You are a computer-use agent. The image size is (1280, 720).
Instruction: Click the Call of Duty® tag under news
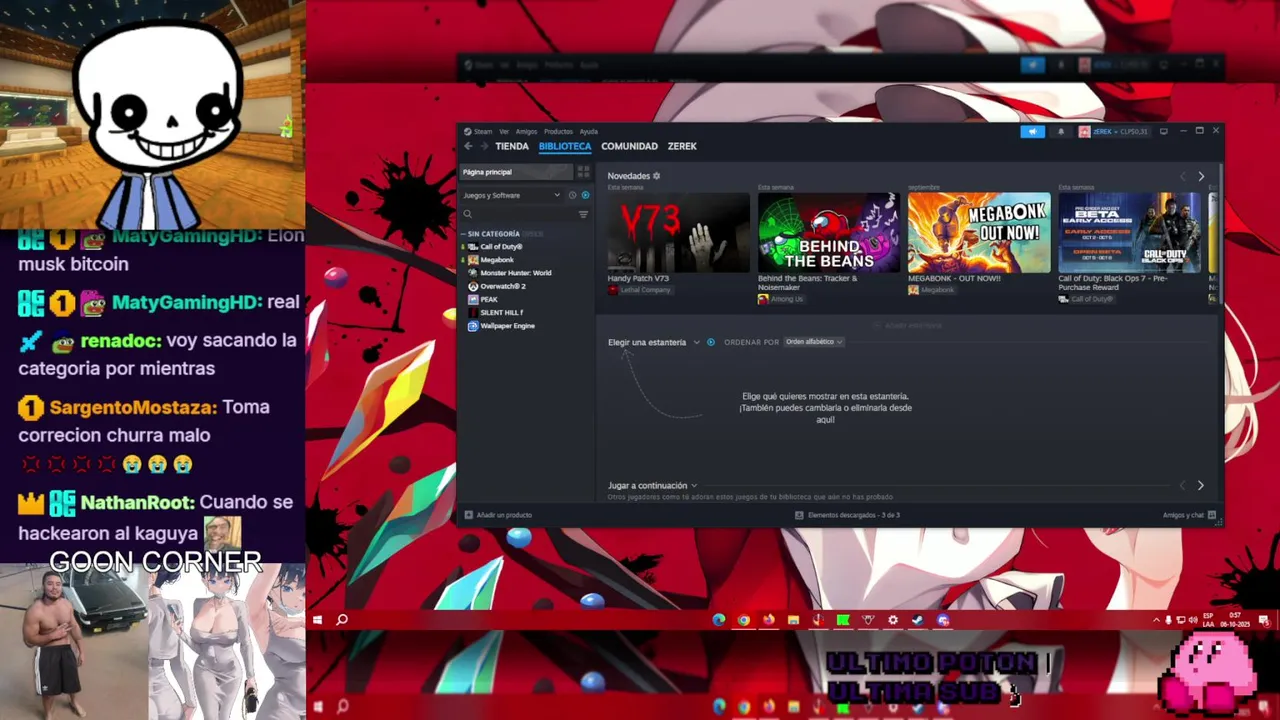click(1086, 299)
